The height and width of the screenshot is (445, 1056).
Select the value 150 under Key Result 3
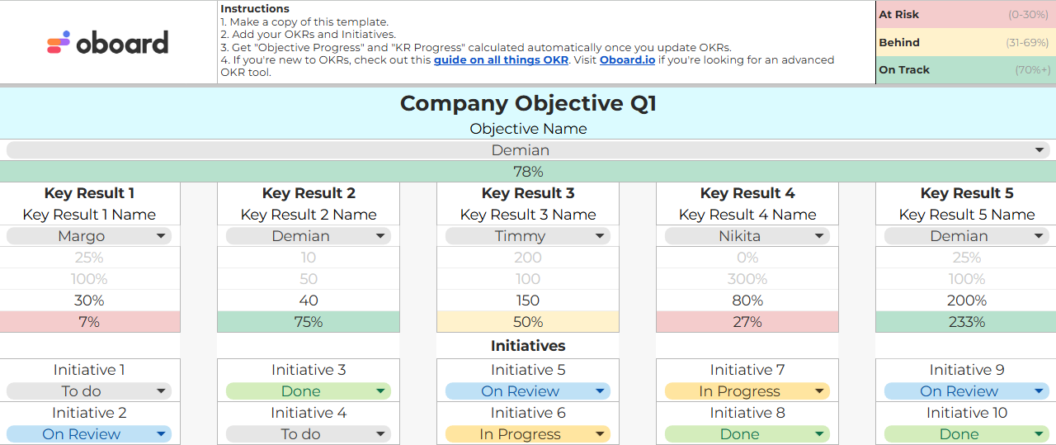coord(528,300)
